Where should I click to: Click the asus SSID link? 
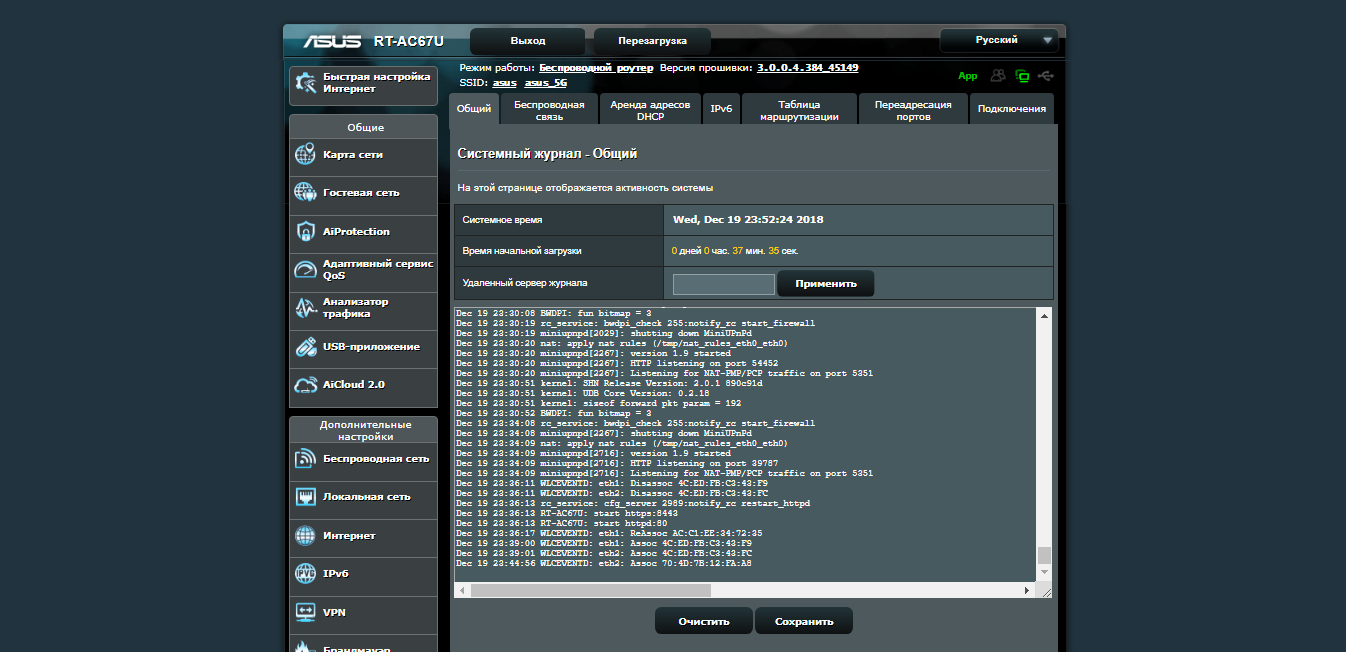tap(505, 83)
